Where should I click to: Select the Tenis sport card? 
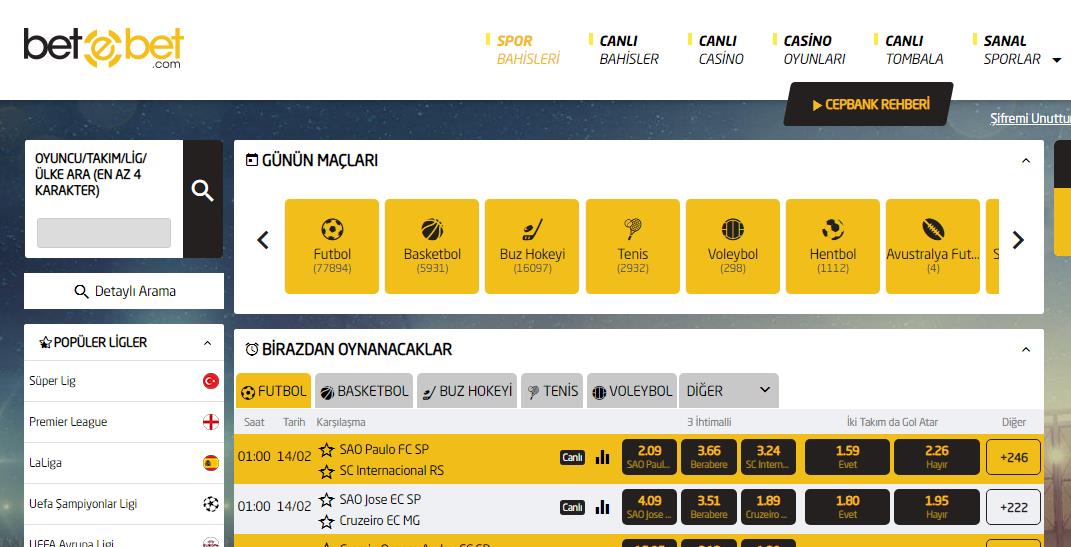point(632,247)
